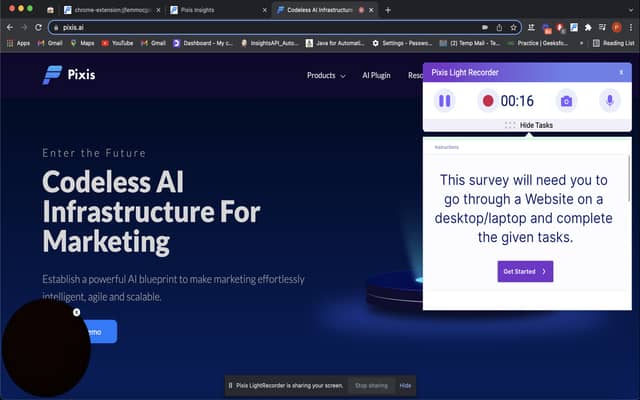Open the Products dropdown menu

pyautogui.click(x=325, y=76)
